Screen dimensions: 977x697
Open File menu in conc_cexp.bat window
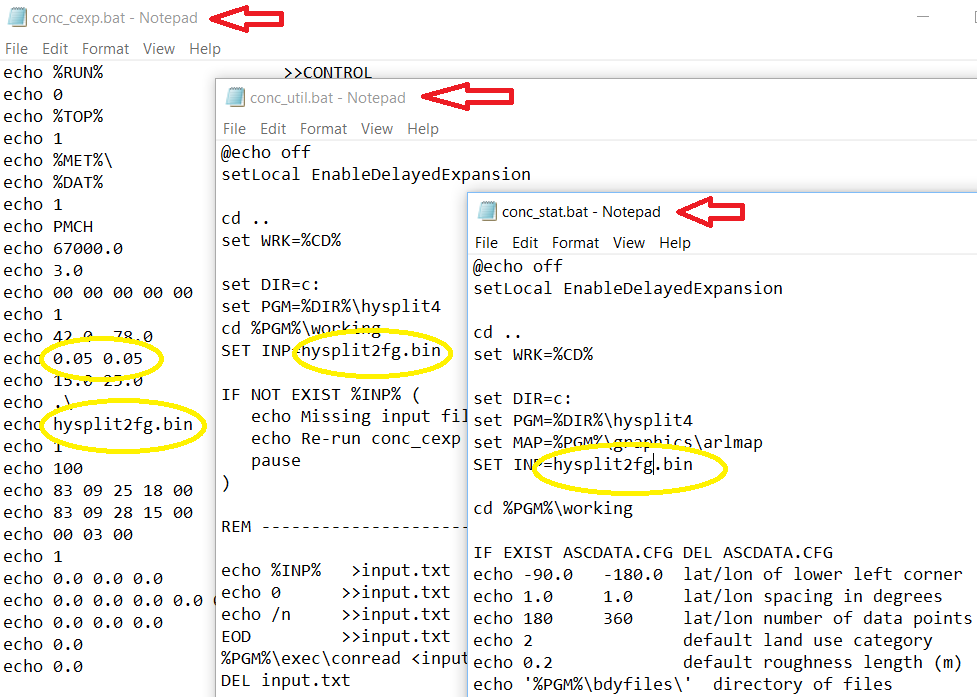click(16, 48)
